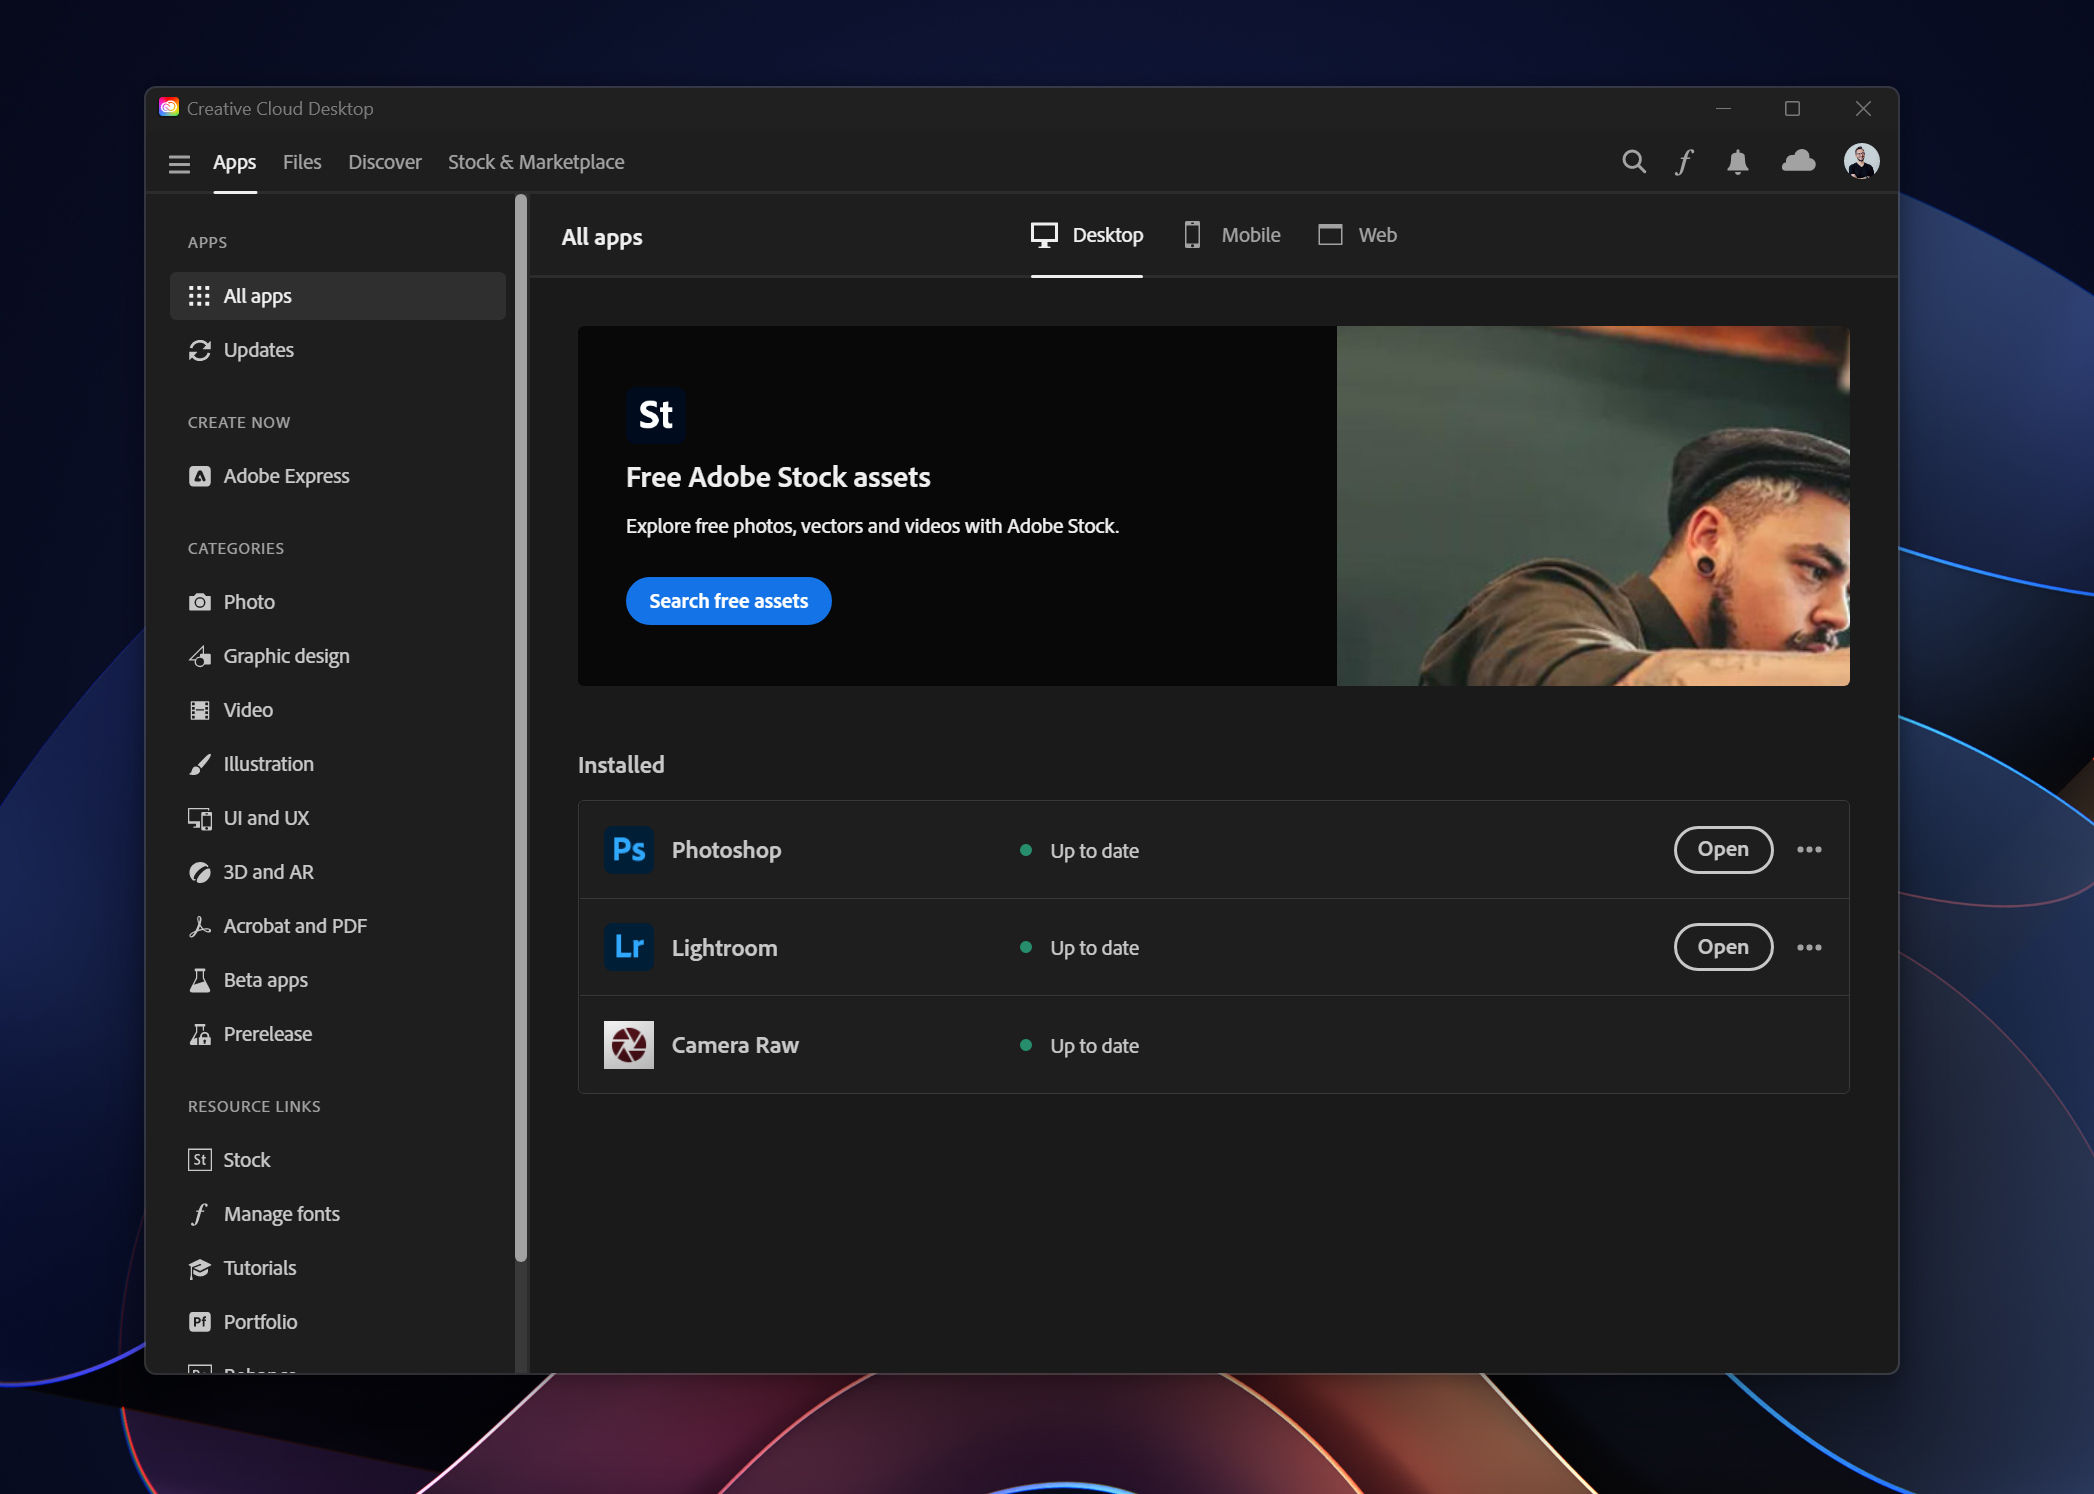Screen dimensions: 2094x1494
Task: Switch to Stock & Marketplace
Action: [x=536, y=161]
